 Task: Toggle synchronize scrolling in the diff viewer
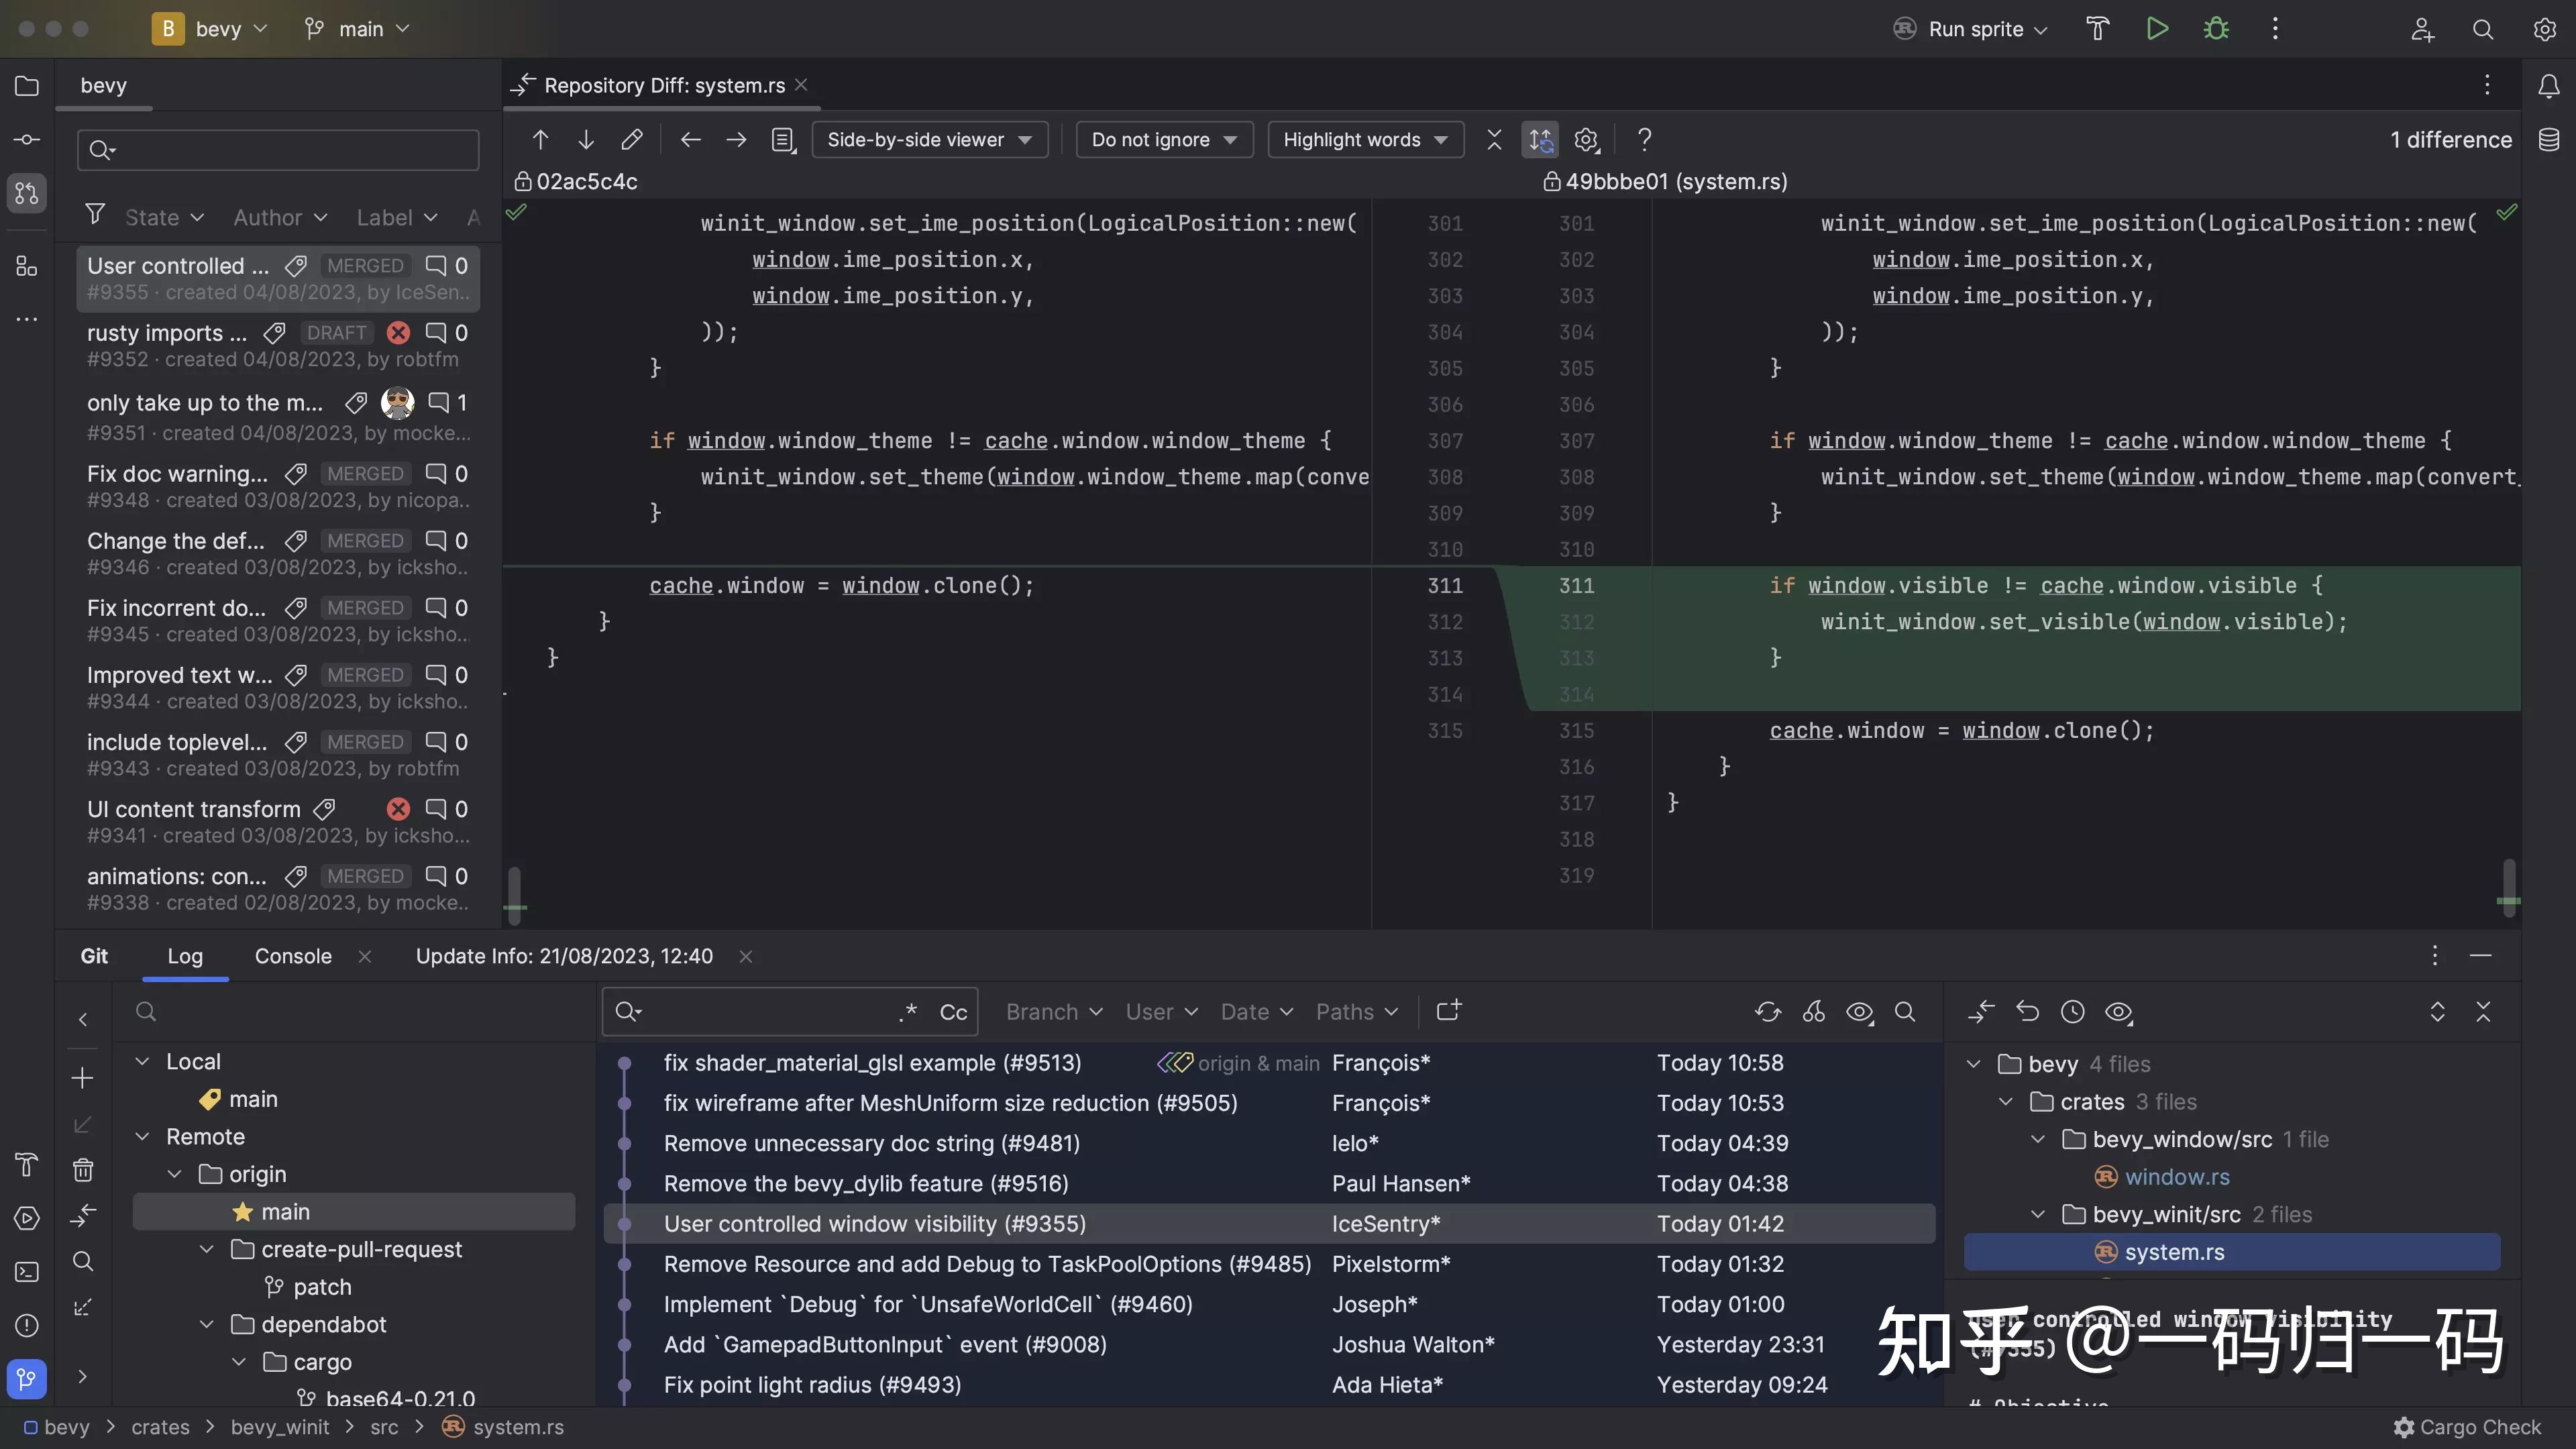(1540, 139)
